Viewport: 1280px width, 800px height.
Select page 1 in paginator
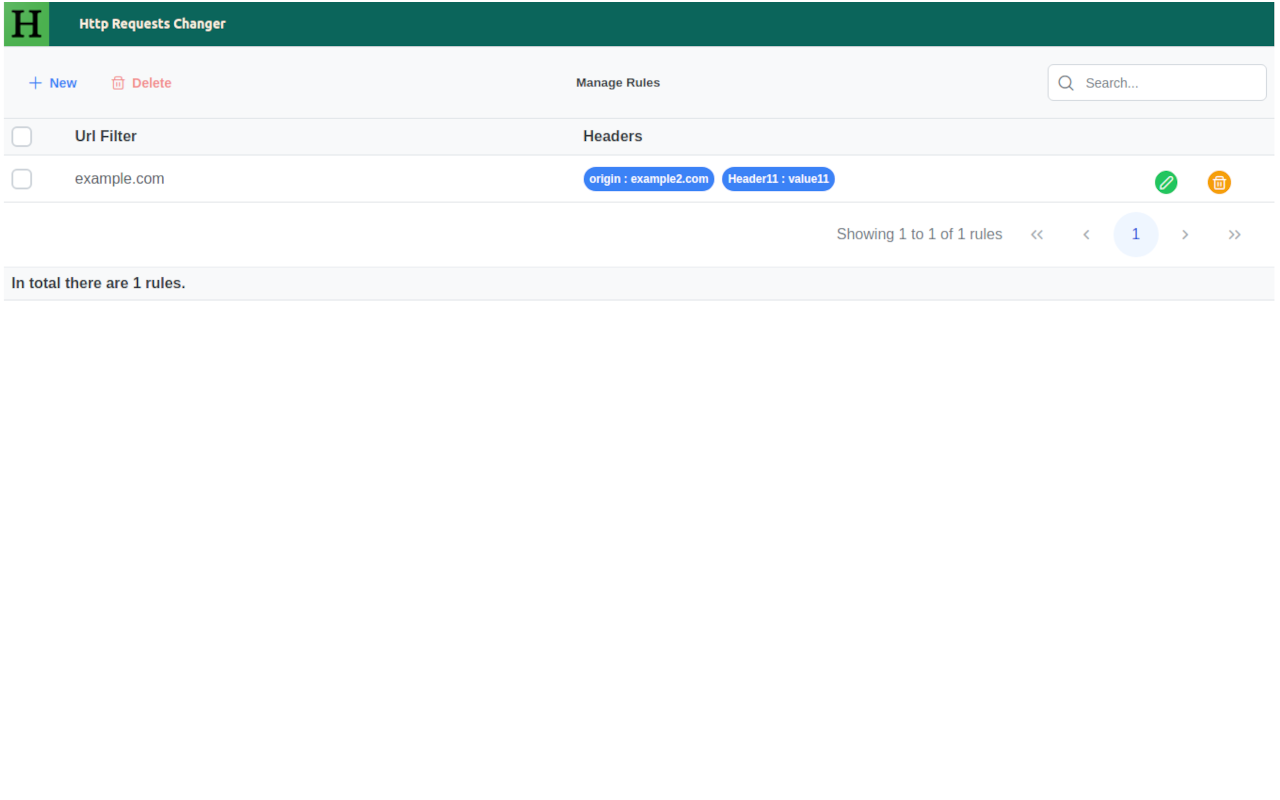(x=1136, y=235)
